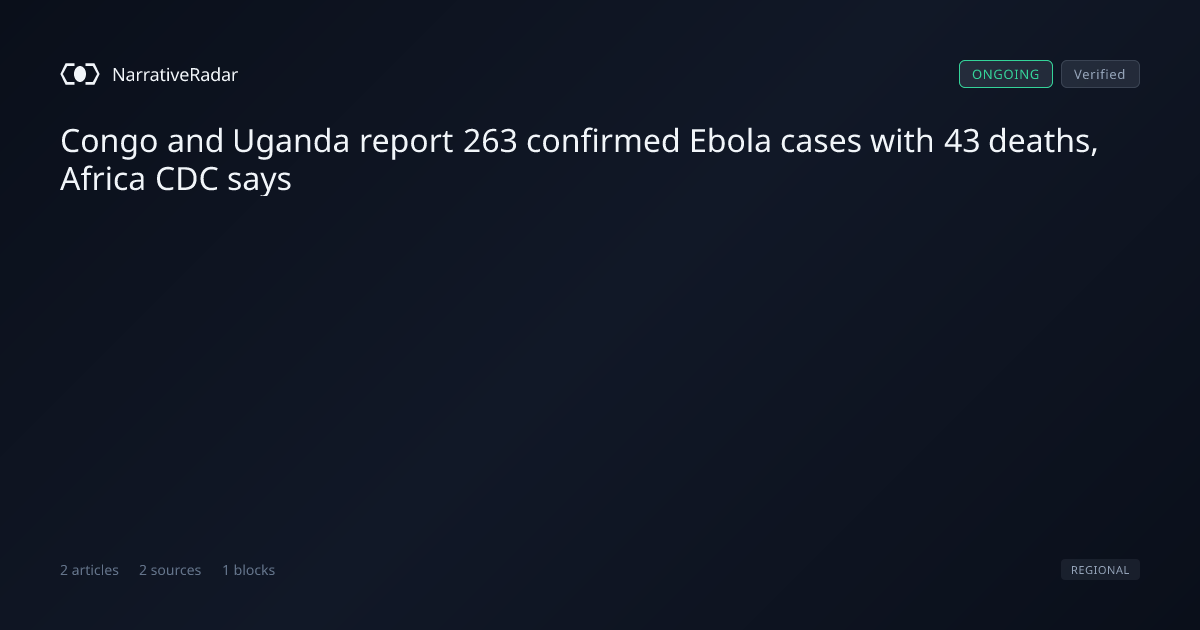Click the NarrativeRadar hexagon logo icon
The height and width of the screenshot is (630, 1200).
80,74
